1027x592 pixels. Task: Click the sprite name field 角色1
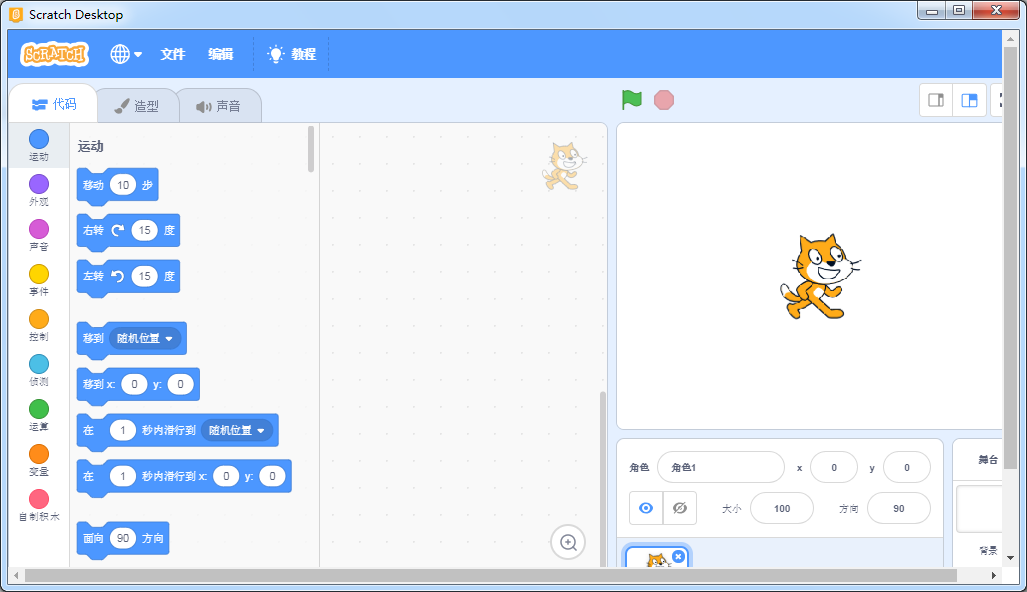pyautogui.click(x=720, y=468)
